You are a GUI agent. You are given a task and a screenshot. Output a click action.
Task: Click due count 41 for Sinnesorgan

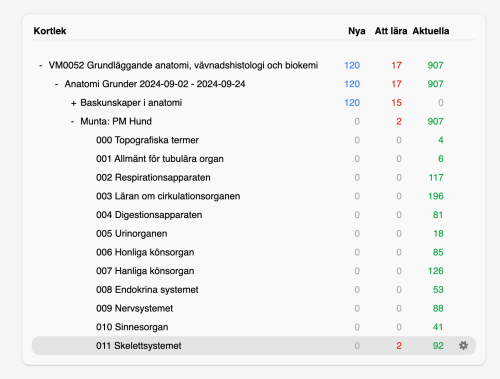point(438,327)
